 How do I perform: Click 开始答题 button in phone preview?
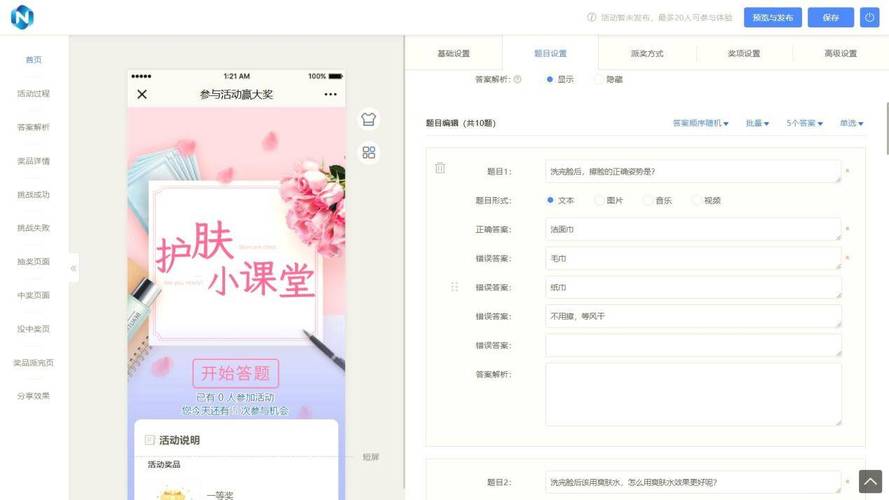click(235, 373)
